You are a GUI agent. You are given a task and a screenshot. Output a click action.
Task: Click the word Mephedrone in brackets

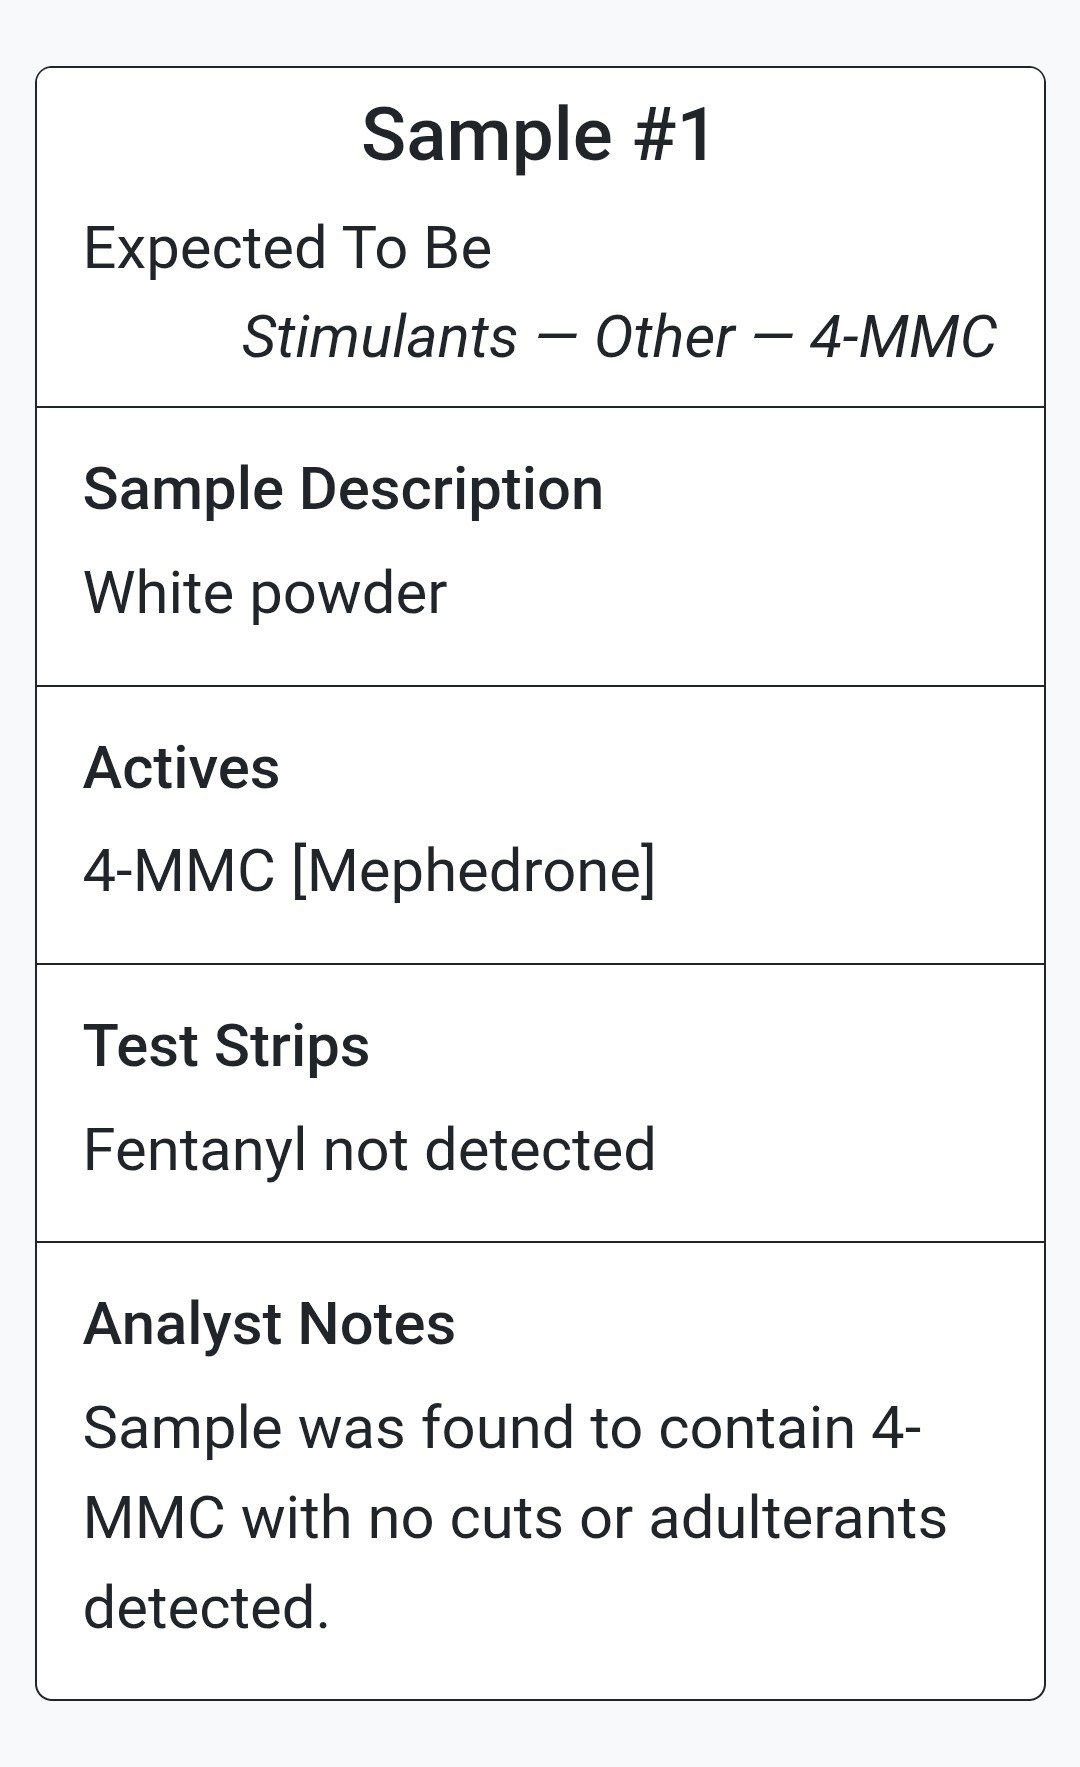(x=473, y=870)
